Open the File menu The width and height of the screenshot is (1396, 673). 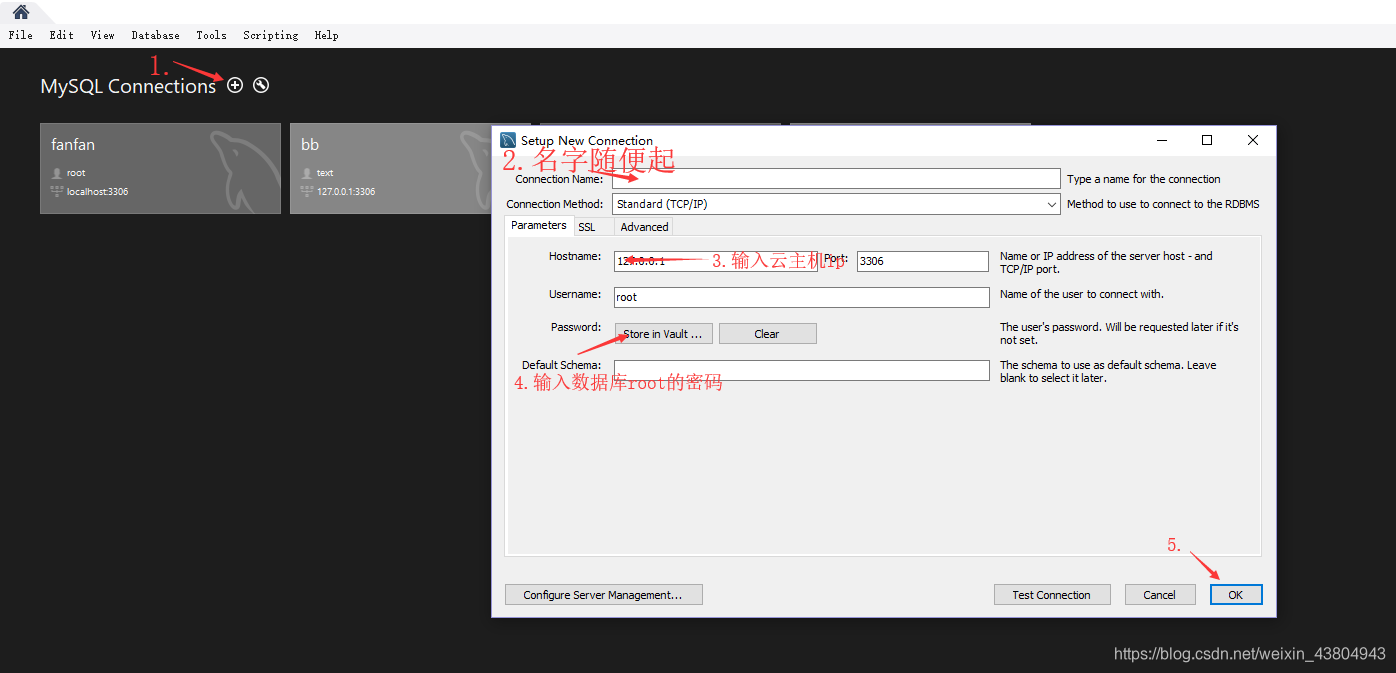click(x=21, y=35)
